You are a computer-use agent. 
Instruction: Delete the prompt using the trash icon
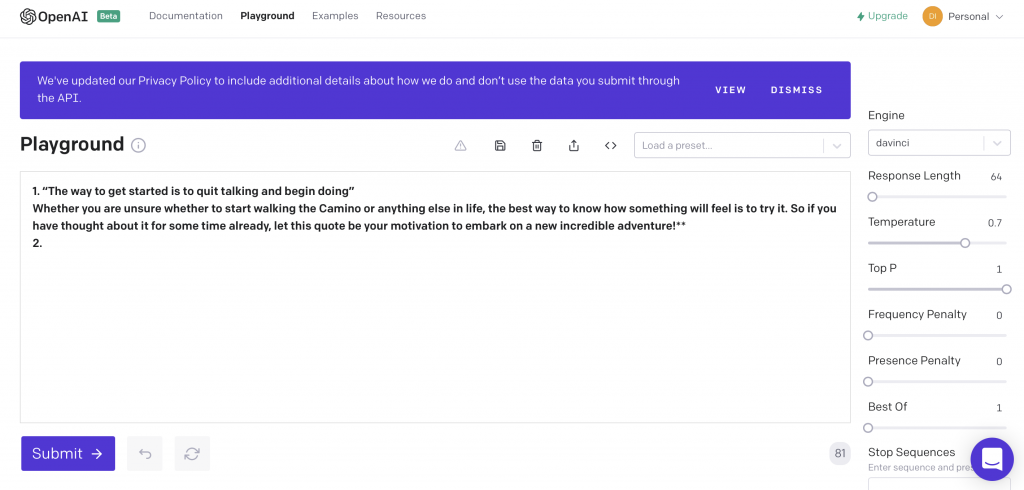(x=537, y=146)
